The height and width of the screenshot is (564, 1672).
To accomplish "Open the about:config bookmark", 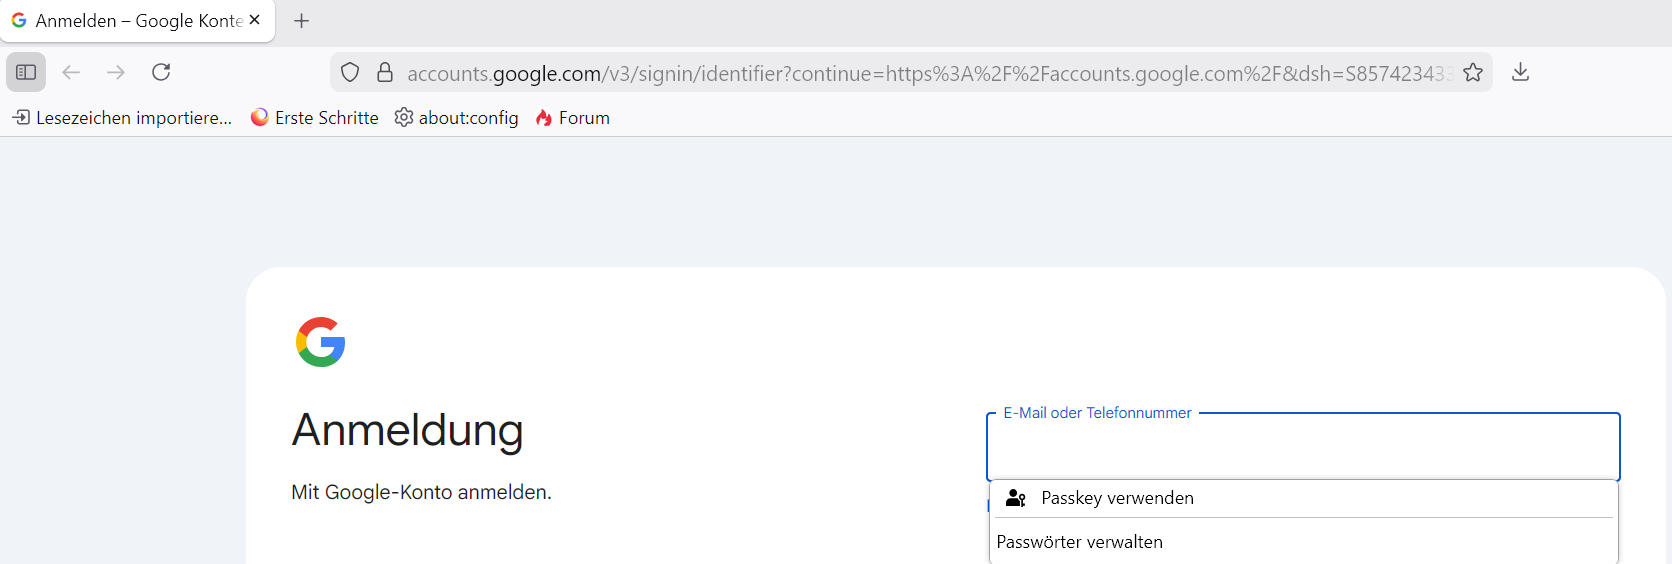I will tap(456, 118).
